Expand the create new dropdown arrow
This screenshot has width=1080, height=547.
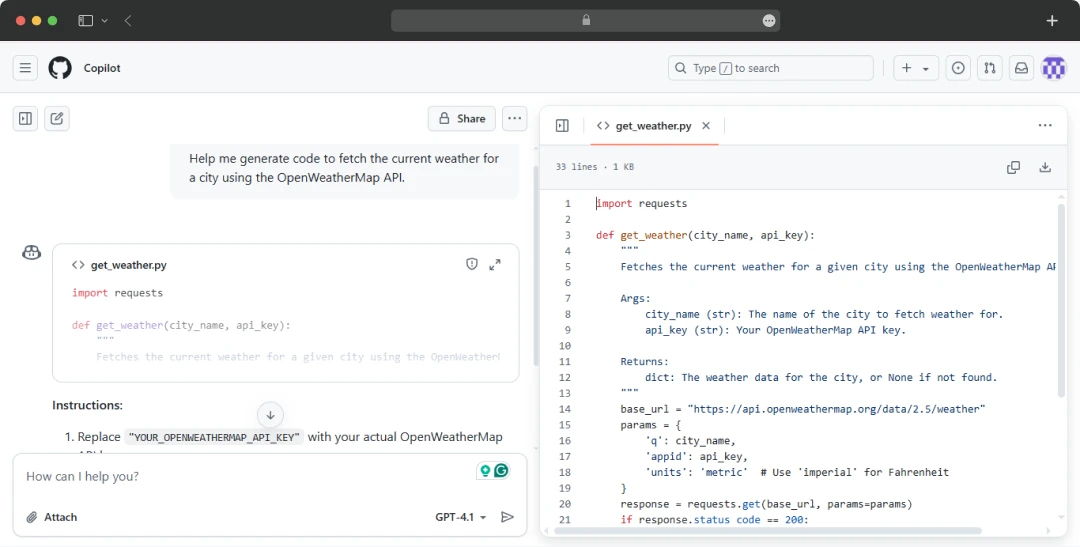(926, 69)
